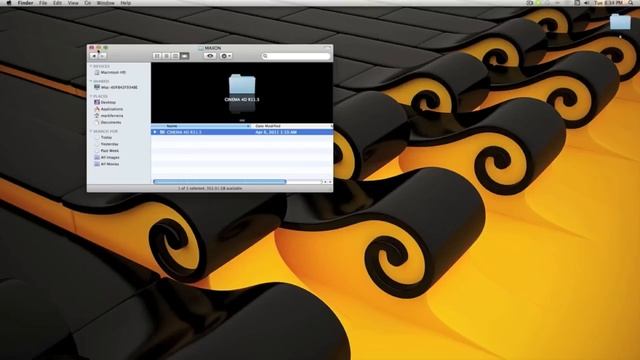Open the Help menu
640x360 pixels.
click(126, 3)
